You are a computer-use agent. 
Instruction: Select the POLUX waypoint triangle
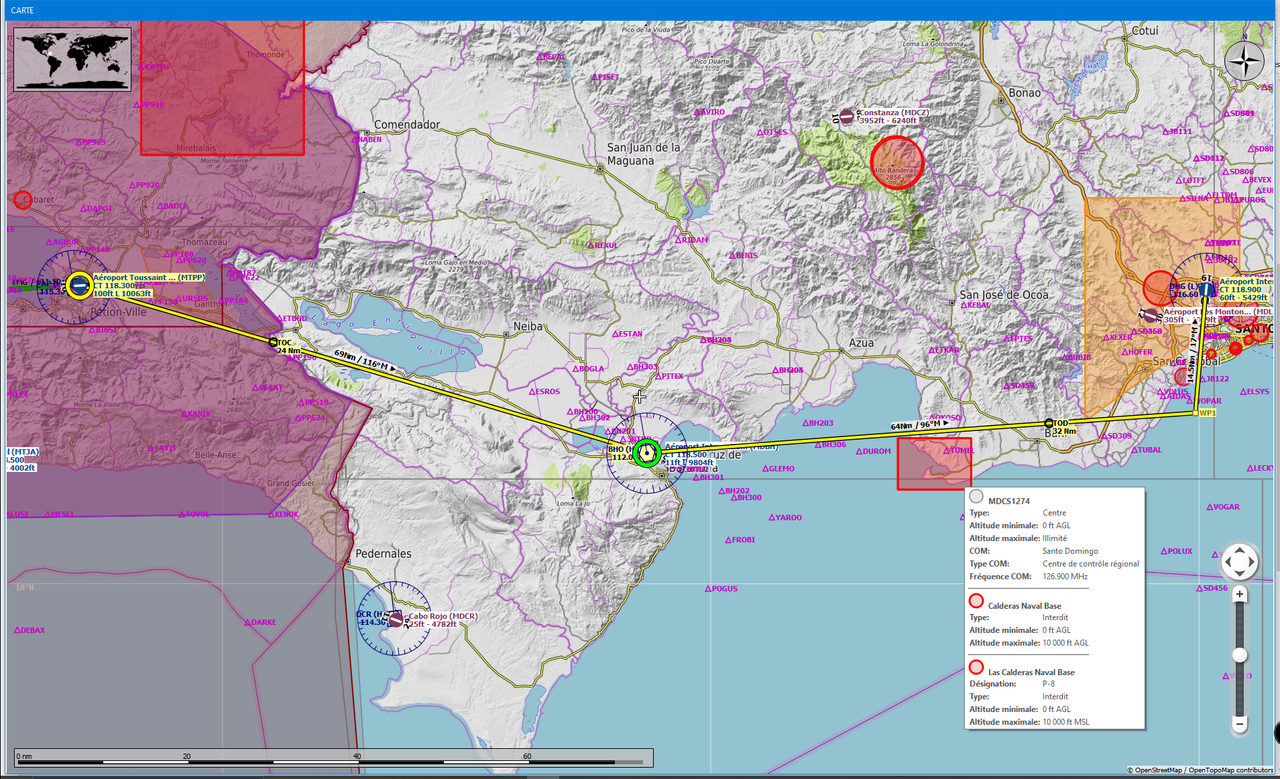1165,551
